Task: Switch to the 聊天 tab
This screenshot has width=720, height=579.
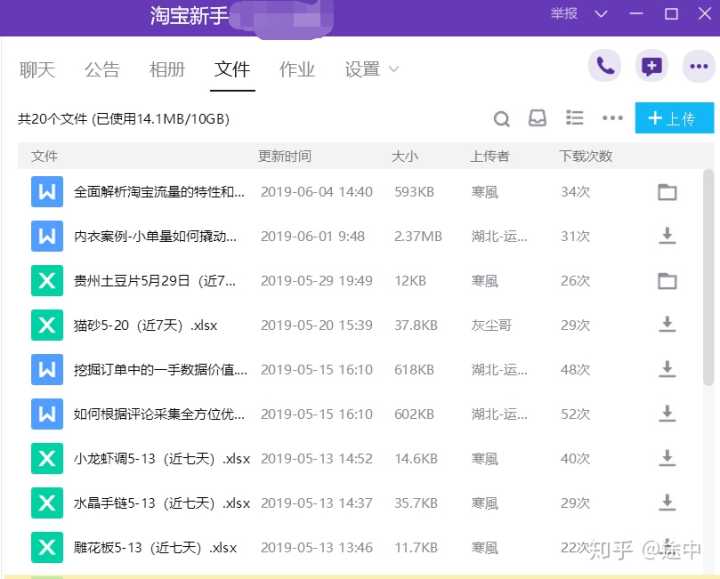Action: tap(37, 69)
